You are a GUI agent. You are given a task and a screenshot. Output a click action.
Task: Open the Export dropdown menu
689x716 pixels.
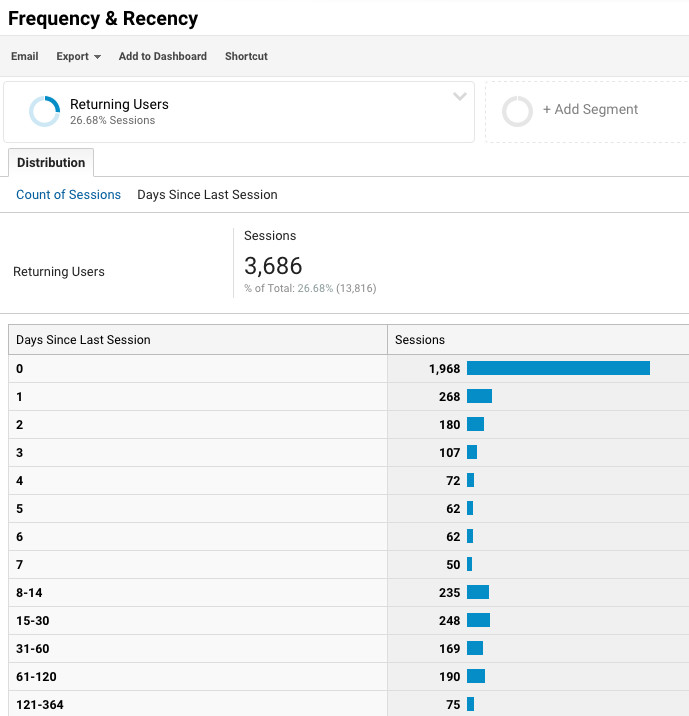[x=79, y=56]
